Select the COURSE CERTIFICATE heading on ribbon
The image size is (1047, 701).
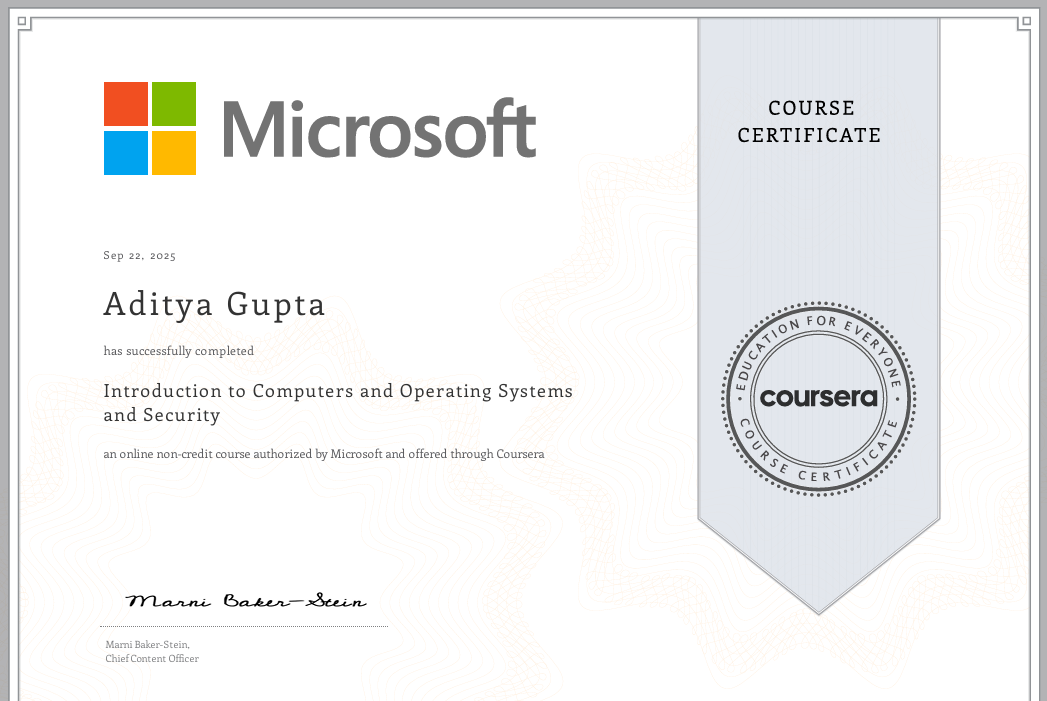coord(810,121)
